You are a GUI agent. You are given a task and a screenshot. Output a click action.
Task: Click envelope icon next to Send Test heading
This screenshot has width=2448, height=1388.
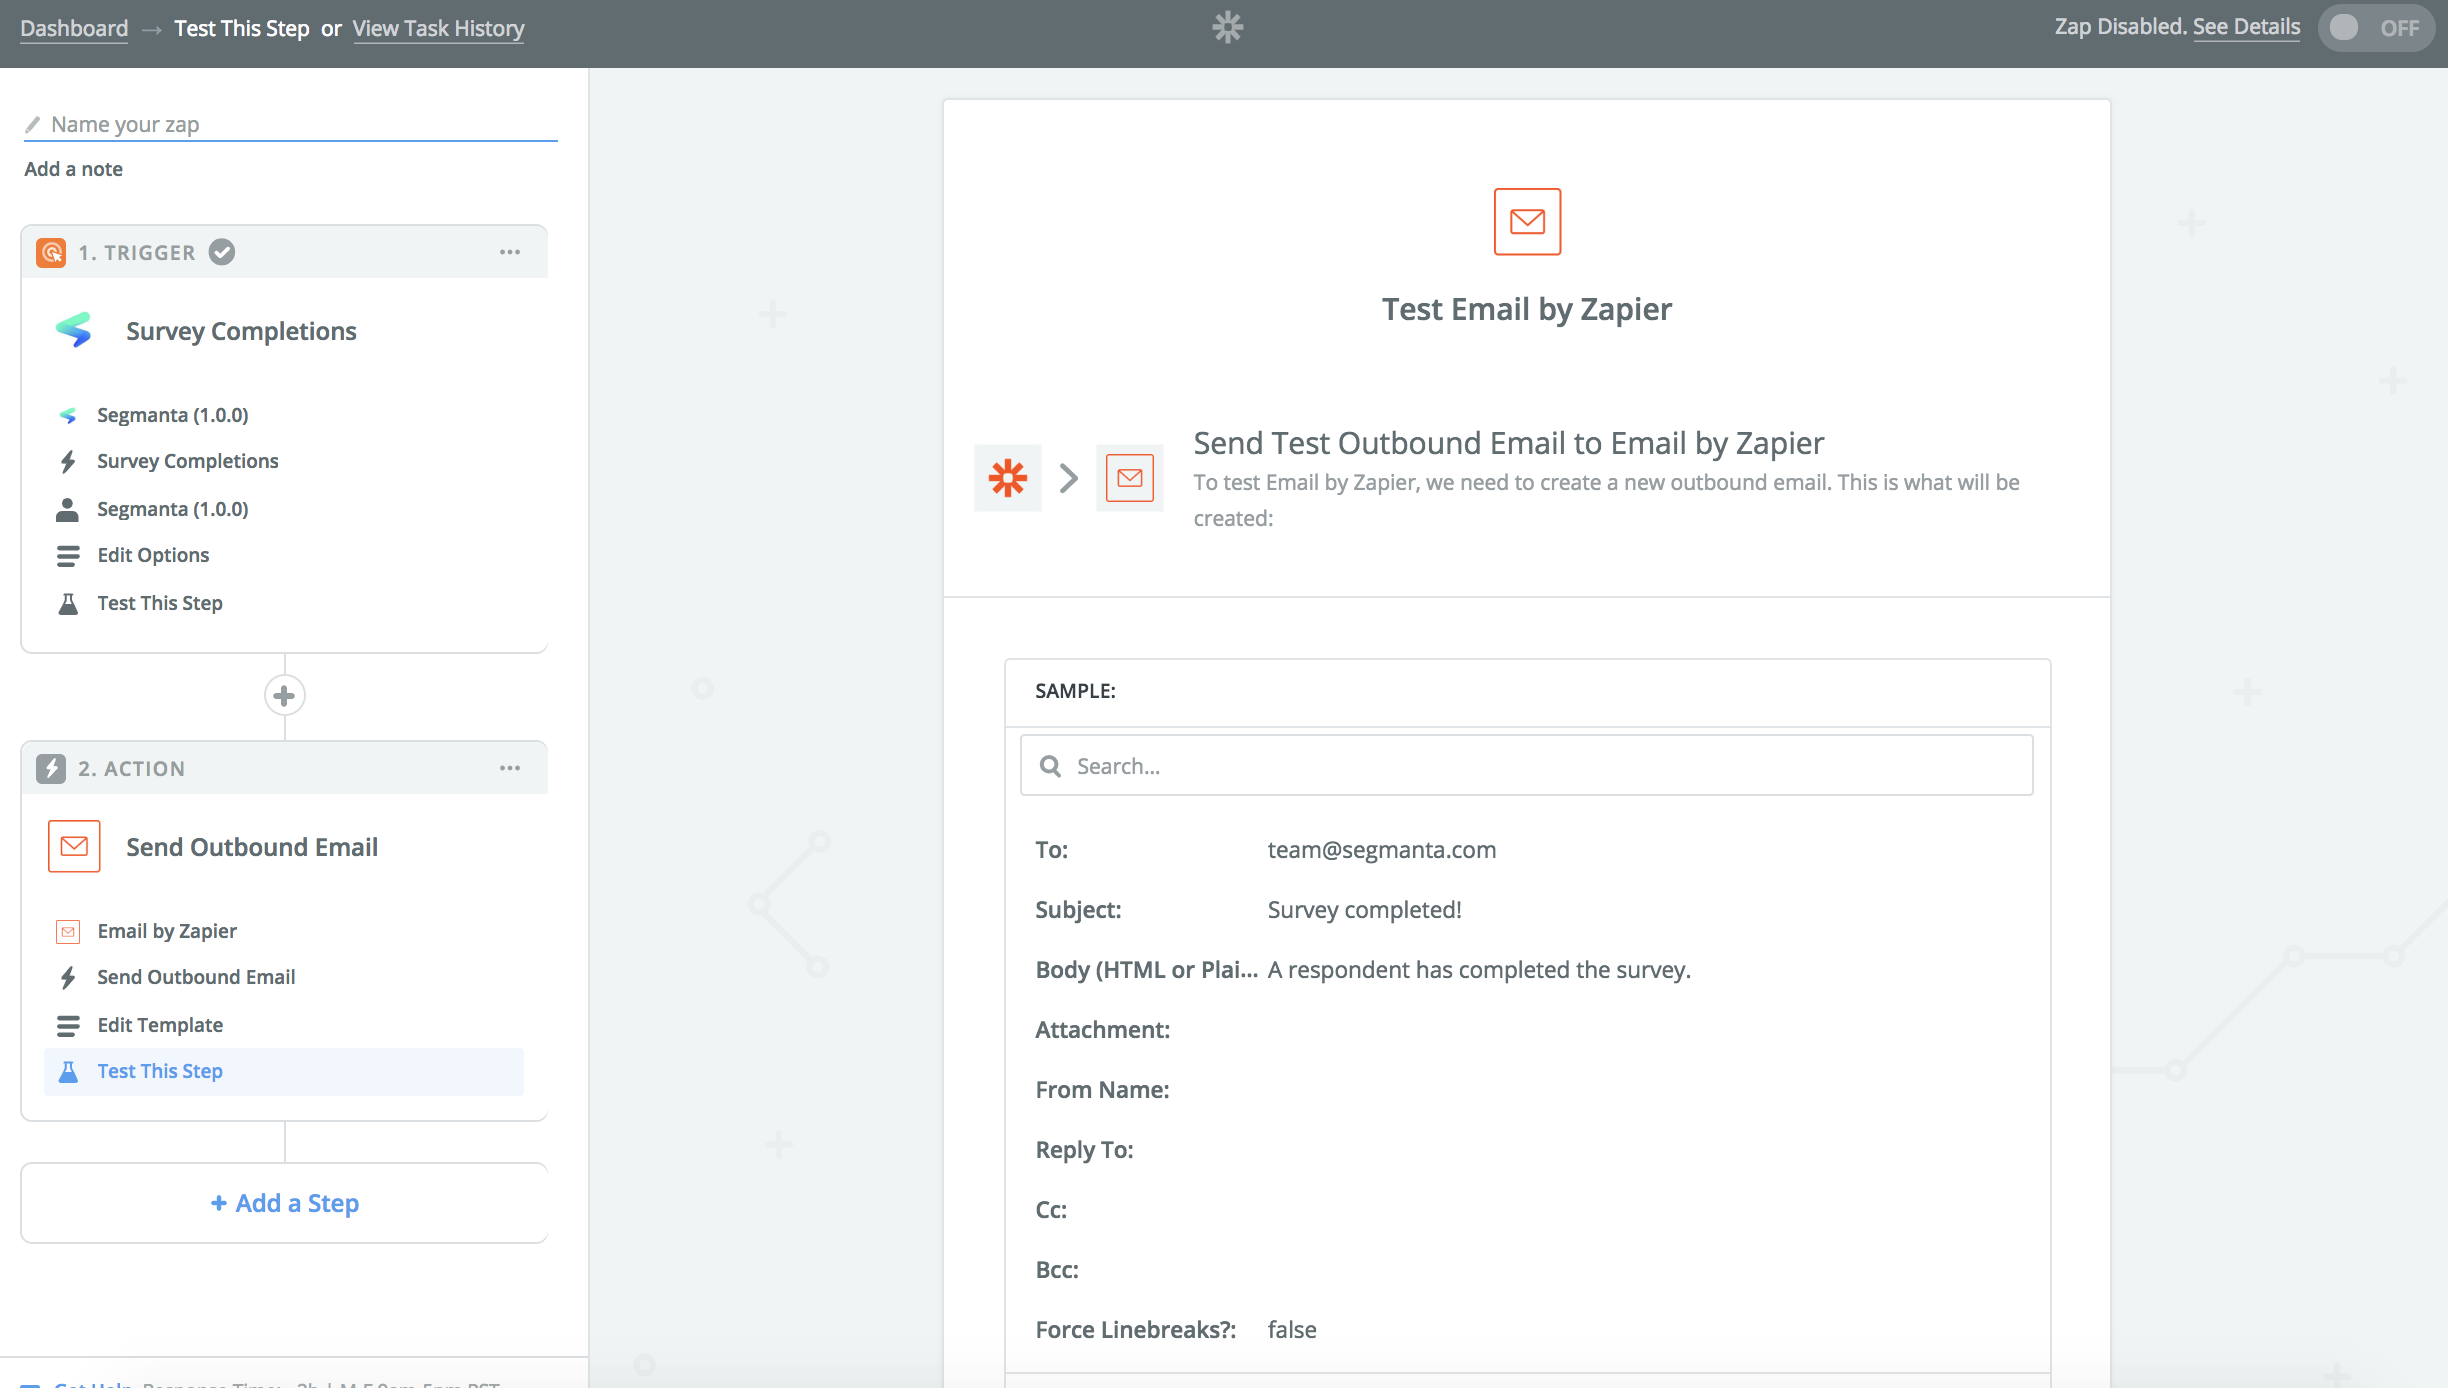pos(1130,478)
